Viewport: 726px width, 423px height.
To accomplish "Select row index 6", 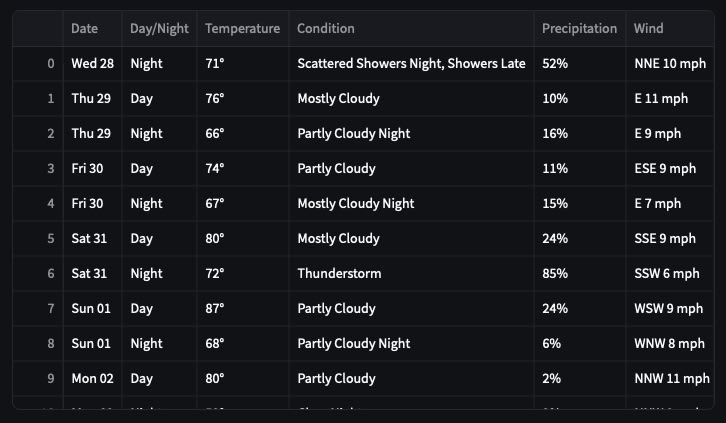I will coord(50,274).
